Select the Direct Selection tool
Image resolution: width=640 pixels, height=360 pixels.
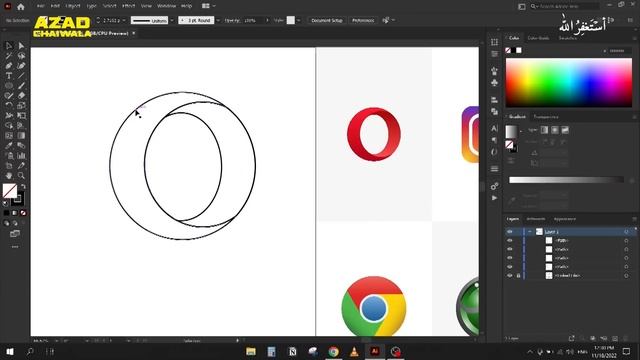click(21, 46)
